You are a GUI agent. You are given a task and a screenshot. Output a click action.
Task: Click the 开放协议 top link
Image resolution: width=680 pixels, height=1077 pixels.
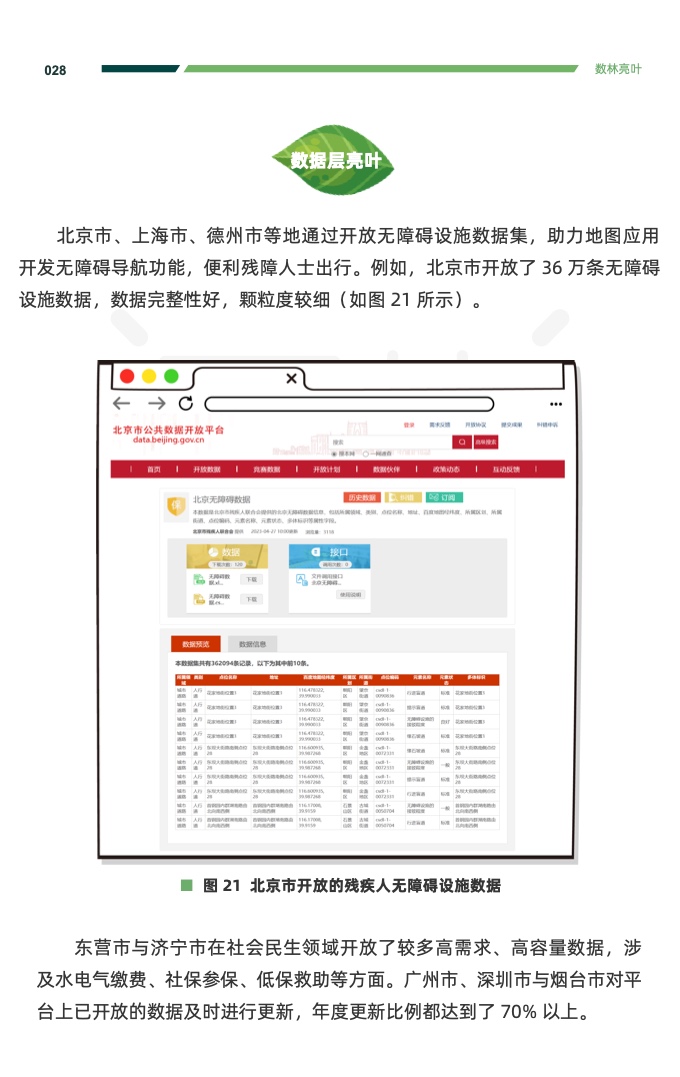tap(475, 425)
